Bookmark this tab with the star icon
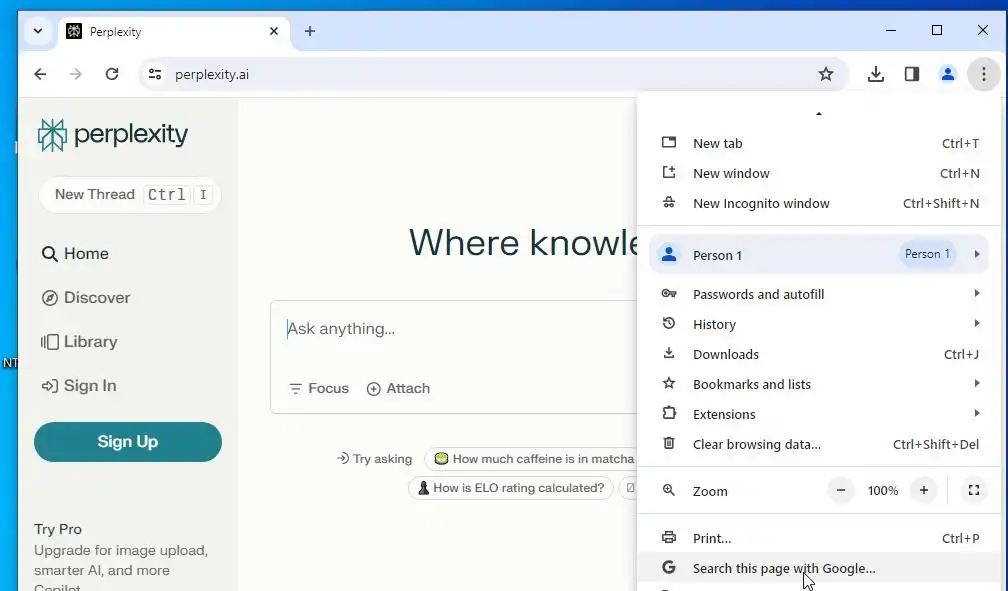The width and height of the screenshot is (1008, 591). [x=825, y=74]
